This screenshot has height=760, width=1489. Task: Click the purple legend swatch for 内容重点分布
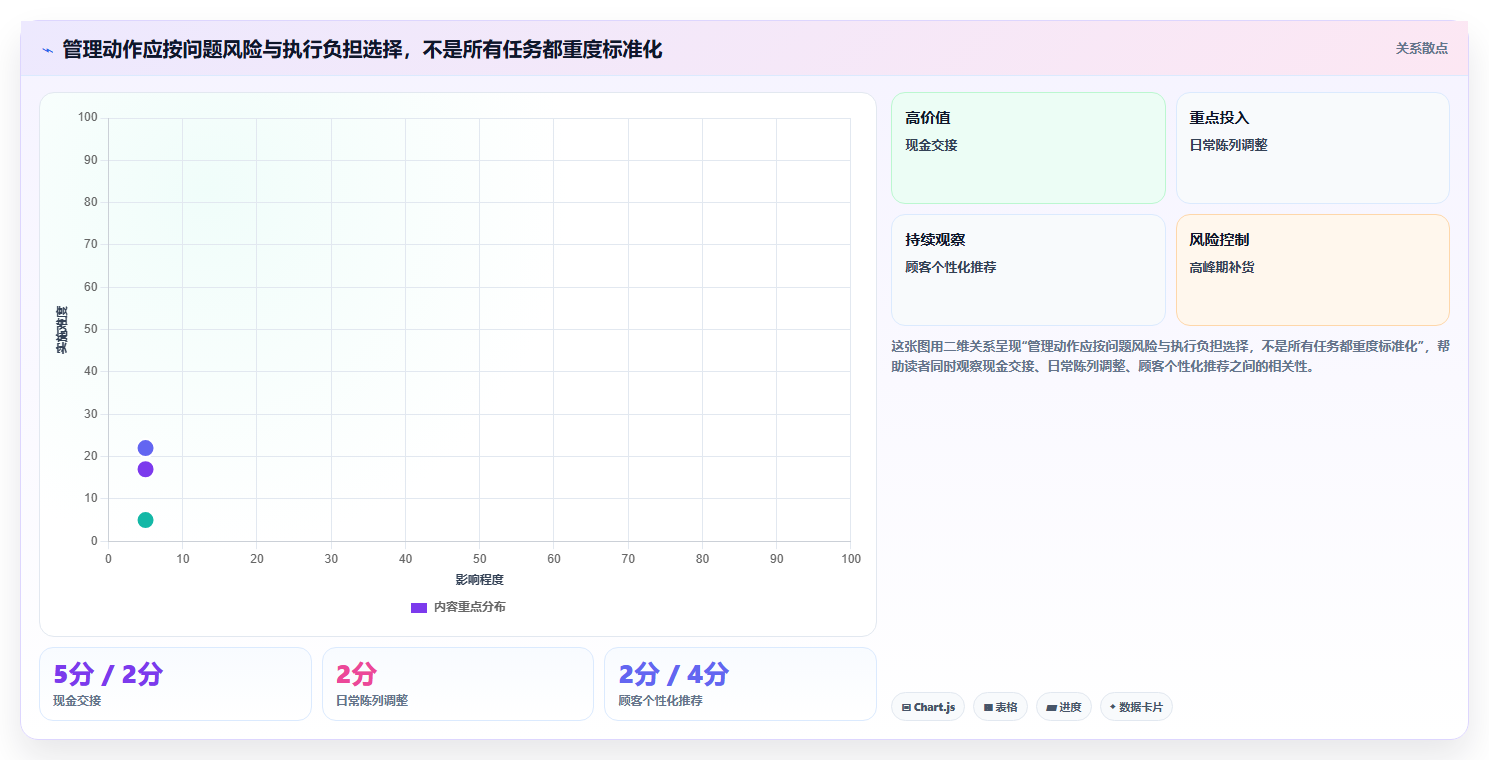tap(419, 608)
